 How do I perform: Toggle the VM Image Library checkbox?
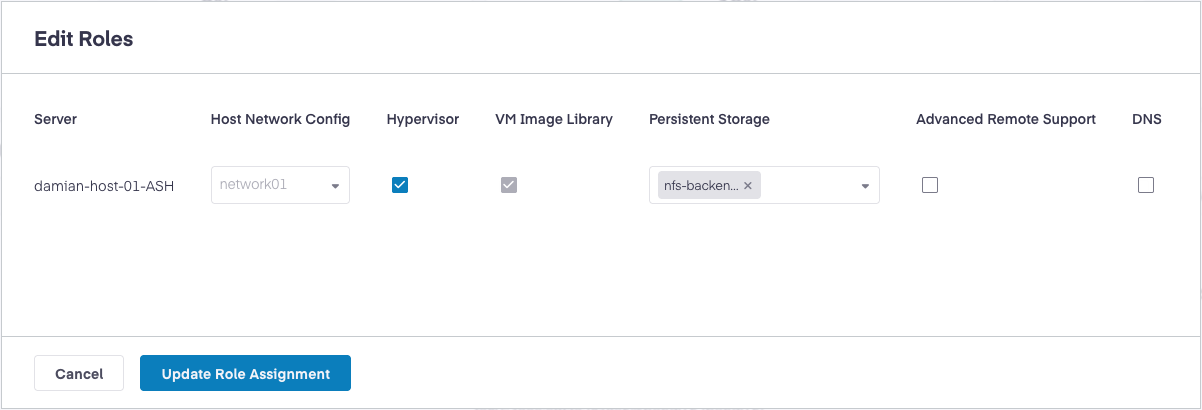point(509,185)
